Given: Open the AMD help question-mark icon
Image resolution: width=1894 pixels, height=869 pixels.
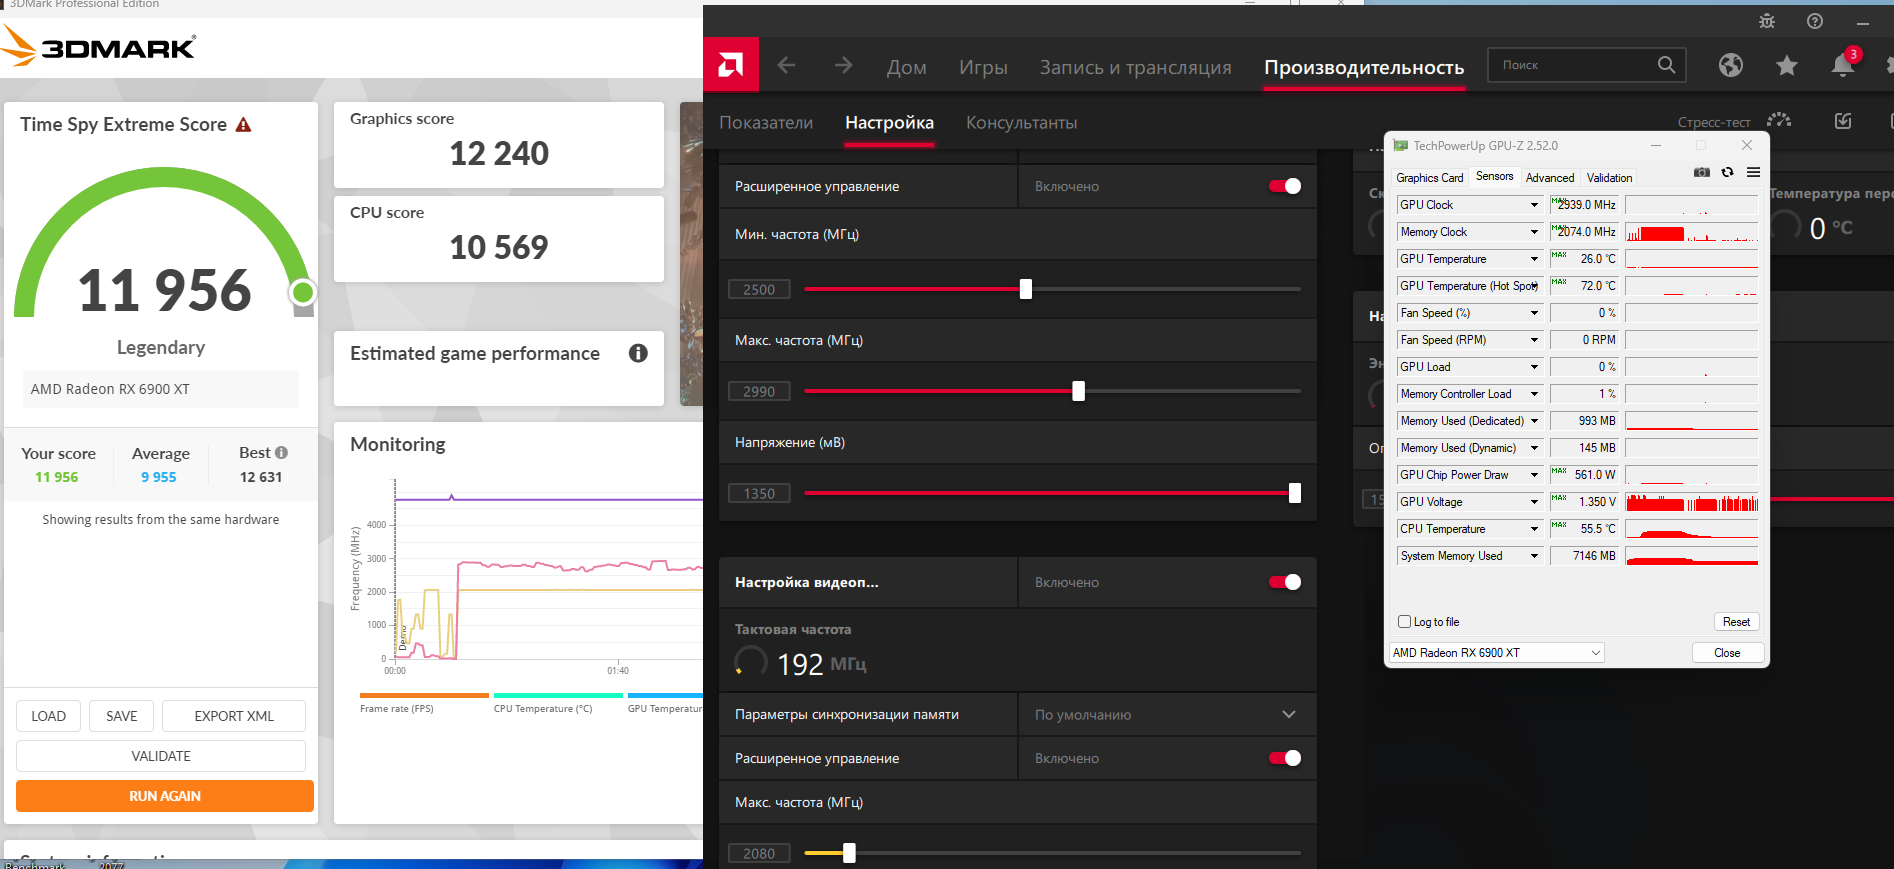Looking at the screenshot, I should tap(1815, 21).
